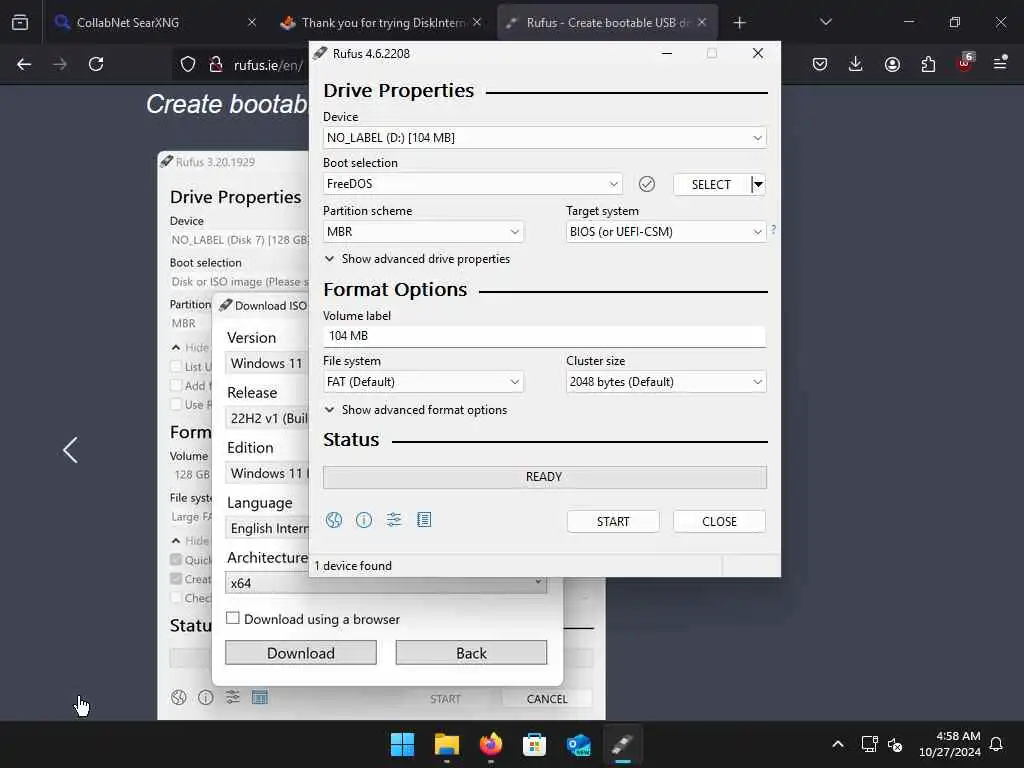The height and width of the screenshot is (768, 1024).
Task: Expand Show advanced drive properties
Action: (417, 259)
